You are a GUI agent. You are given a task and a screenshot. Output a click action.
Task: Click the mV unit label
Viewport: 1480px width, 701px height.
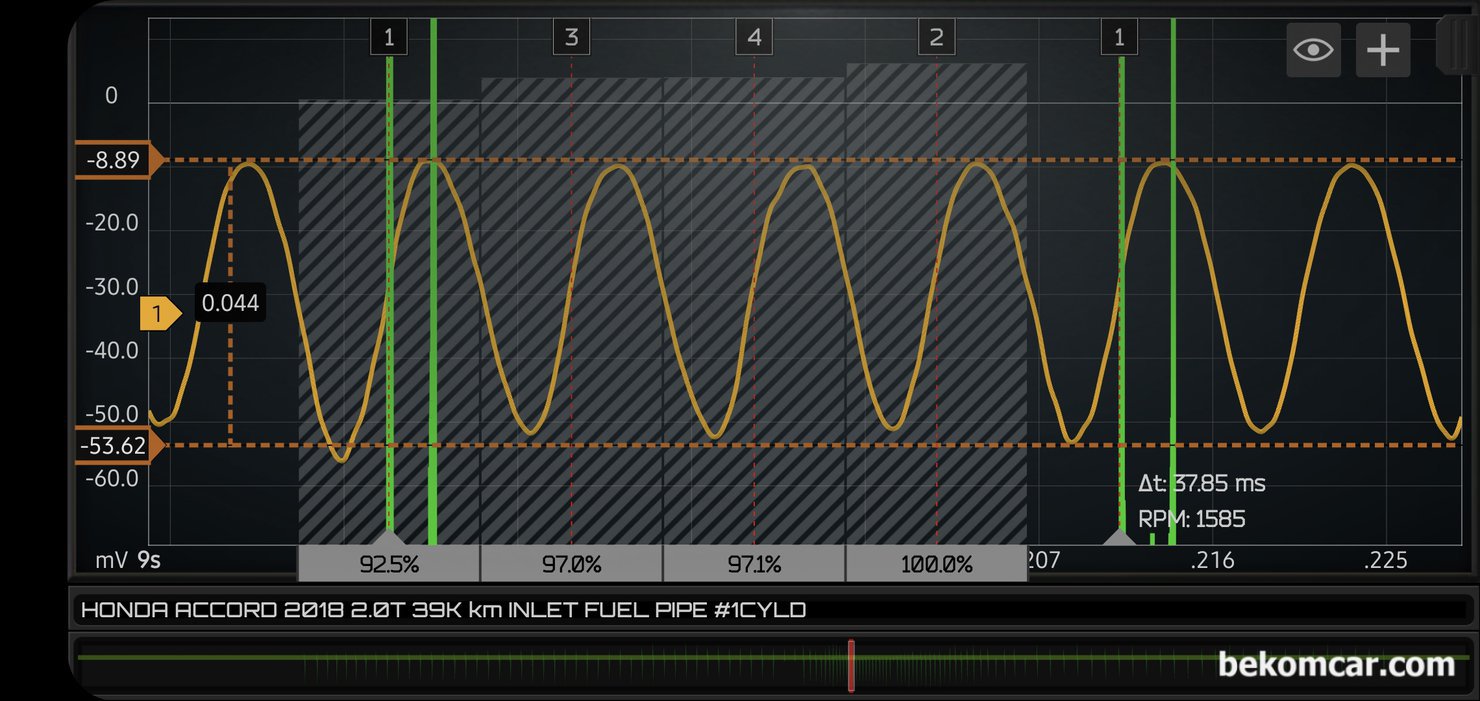tap(110, 561)
